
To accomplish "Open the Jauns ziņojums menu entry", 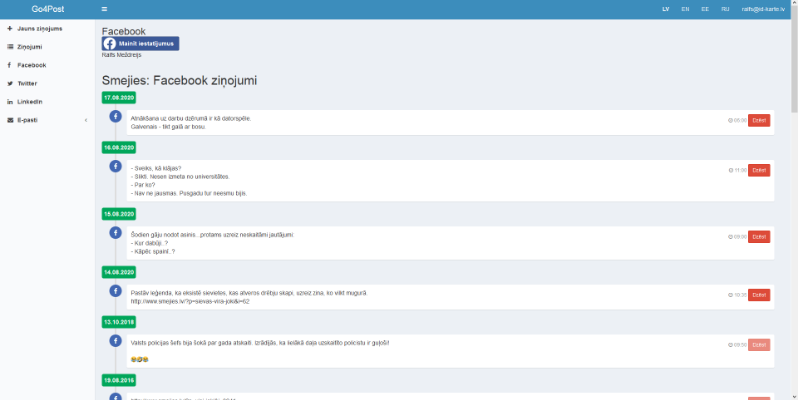I will [x=47, y=28].
